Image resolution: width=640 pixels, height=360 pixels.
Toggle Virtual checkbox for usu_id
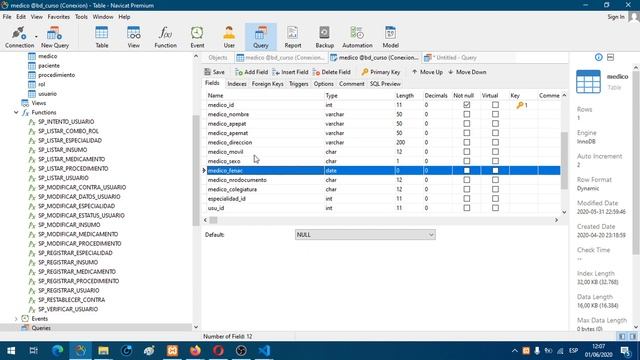495,208
